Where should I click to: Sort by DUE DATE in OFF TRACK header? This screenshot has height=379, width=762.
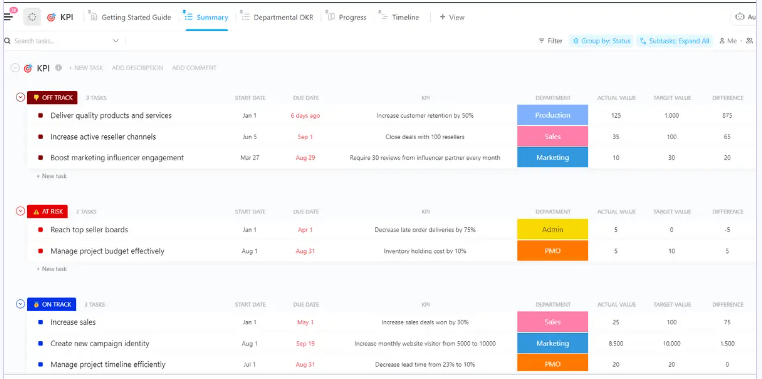[306, 98]
